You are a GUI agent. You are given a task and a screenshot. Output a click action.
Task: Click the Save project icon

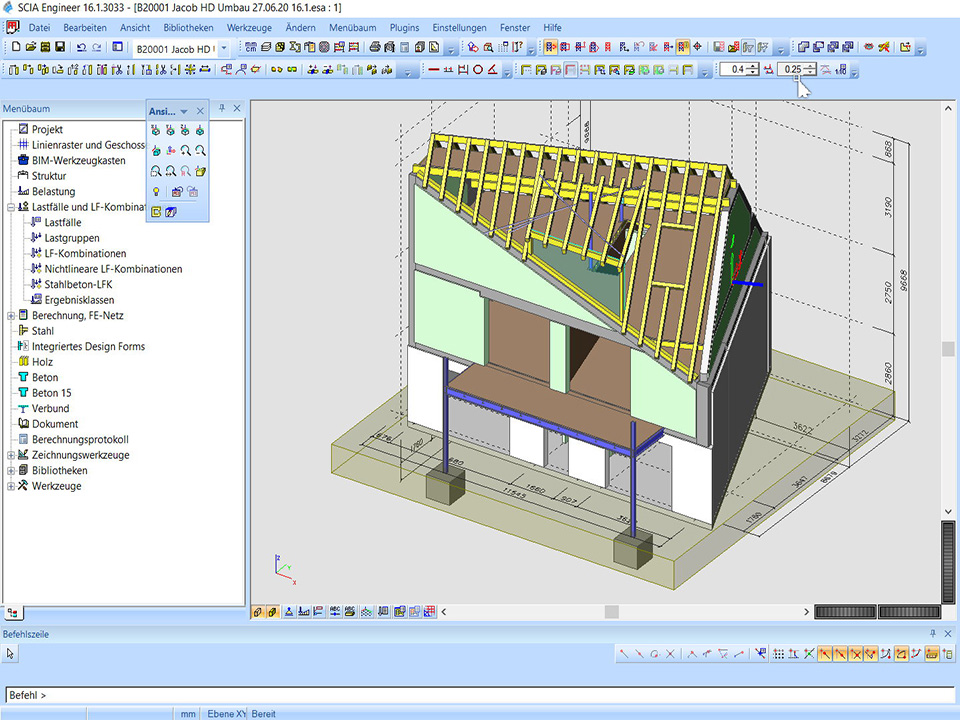[60, 48]
